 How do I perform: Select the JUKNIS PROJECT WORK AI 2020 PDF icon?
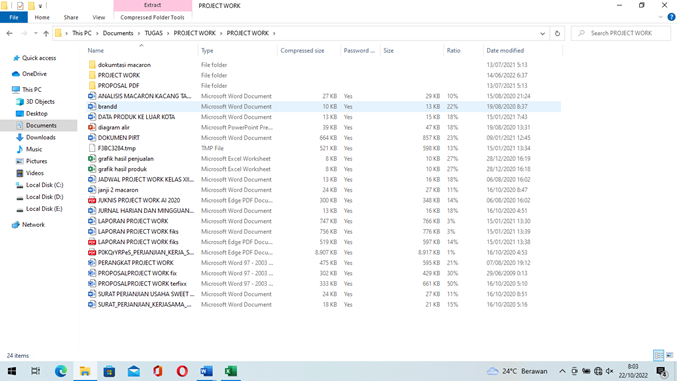click(x=92, y=200)
